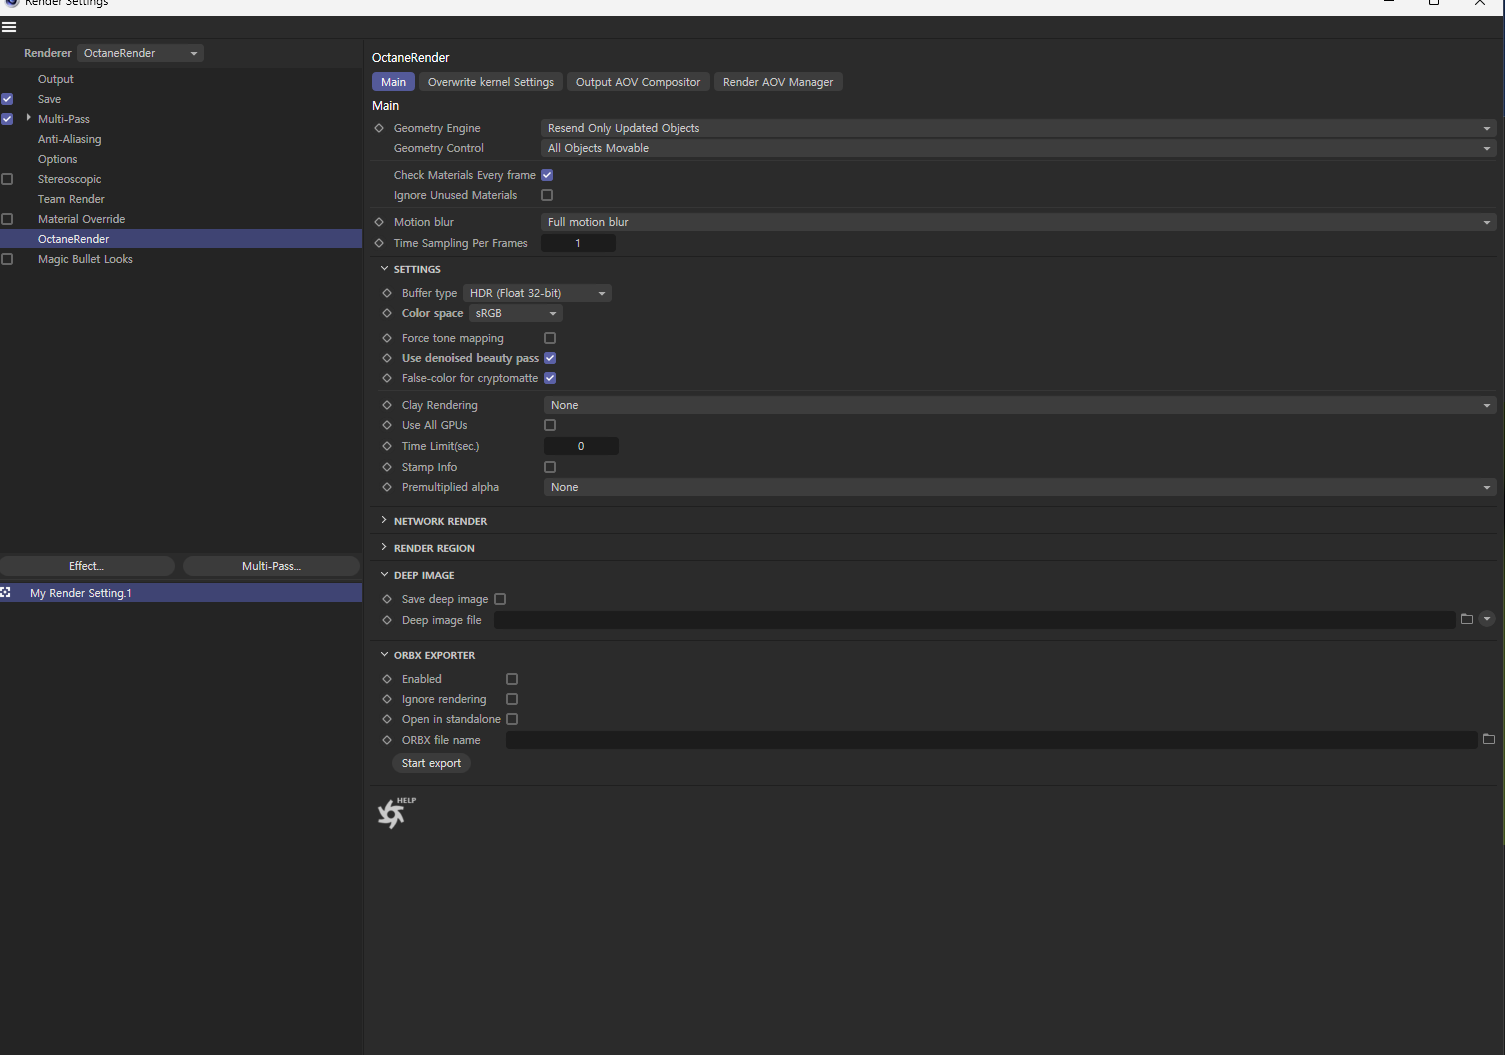Image resolution: width=1505 pixels, height=1055 pixels.
Task: Browse folder for Deep image file
Action: tap(1467, 619)
